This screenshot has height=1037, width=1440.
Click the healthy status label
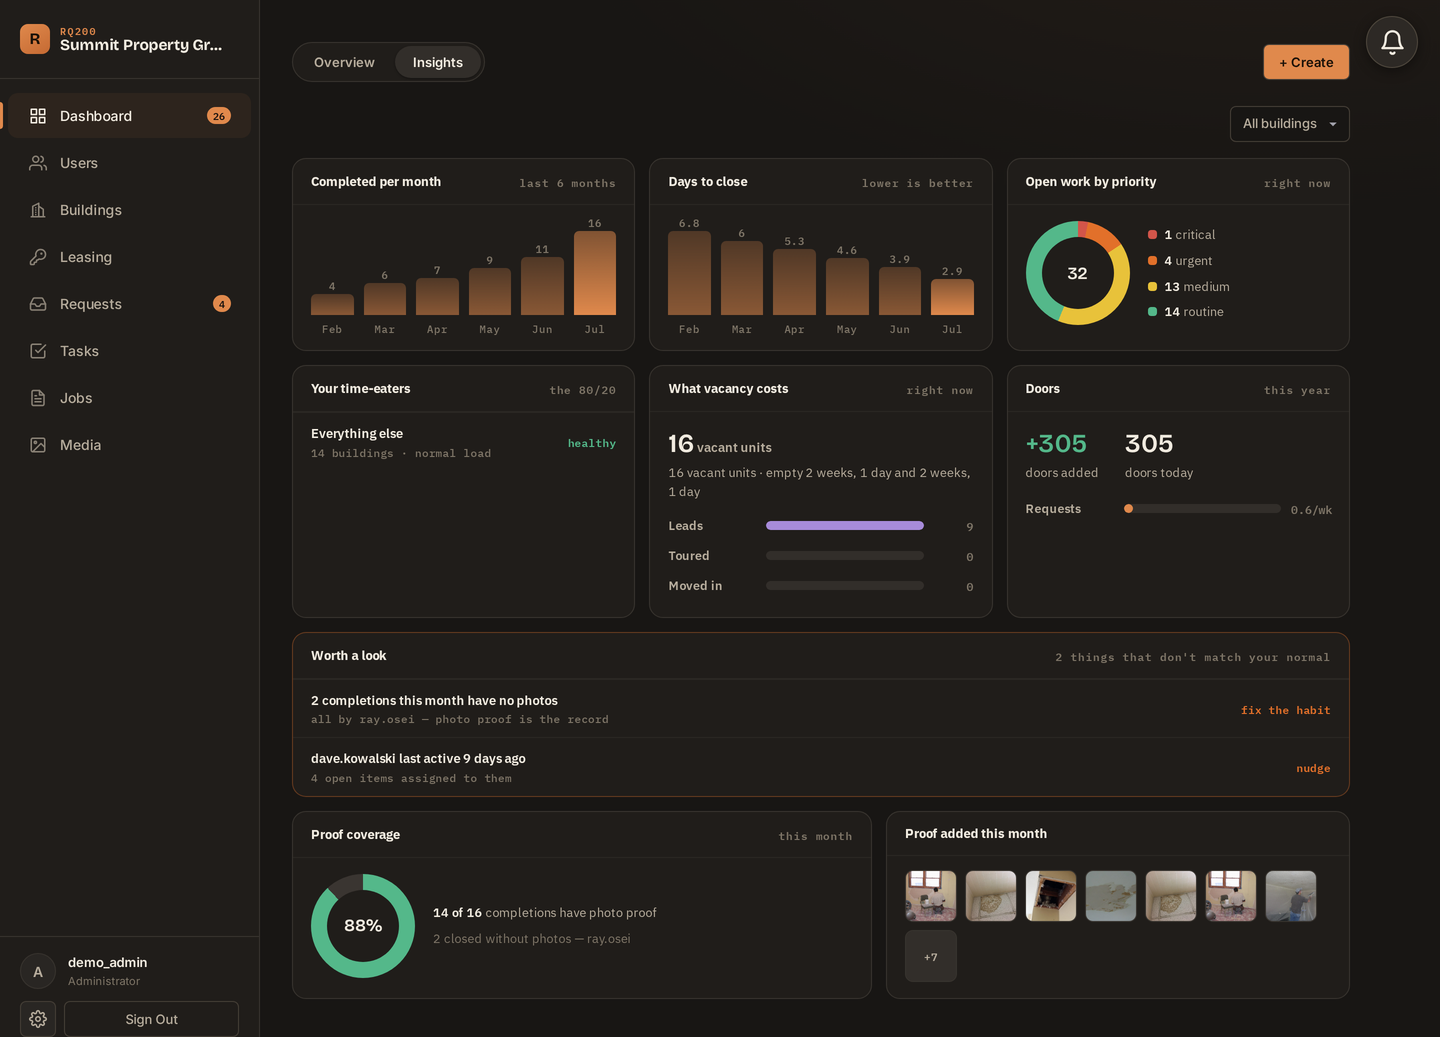click(592, 443)
